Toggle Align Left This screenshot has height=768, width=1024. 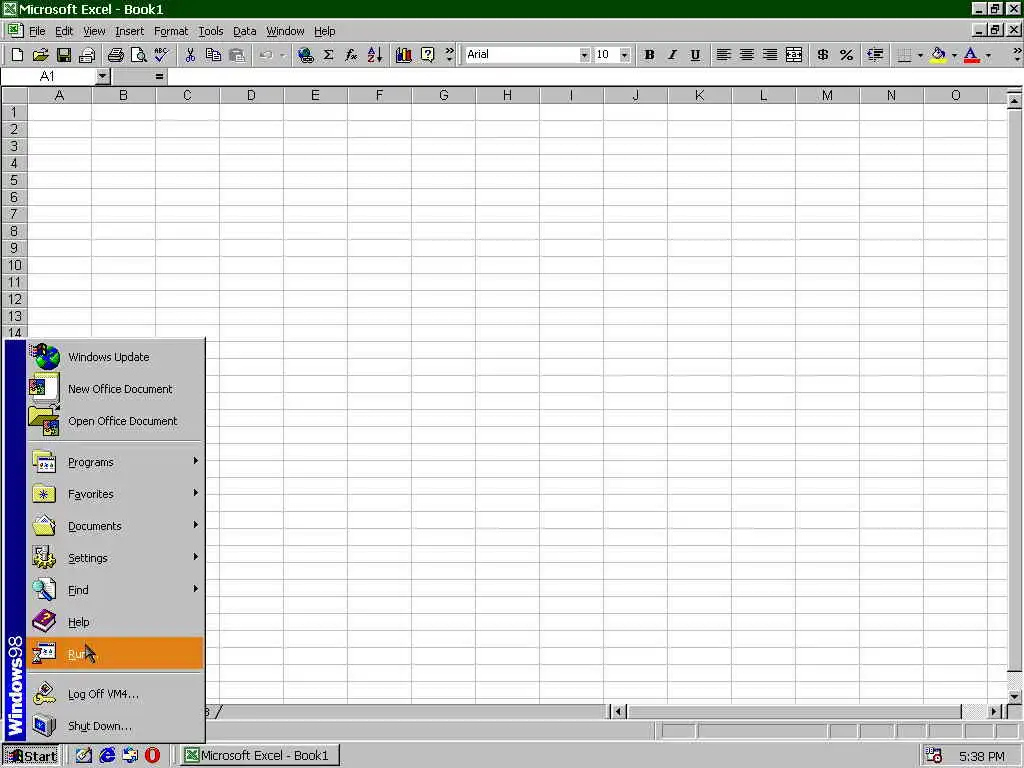click(x=724, y=55)
